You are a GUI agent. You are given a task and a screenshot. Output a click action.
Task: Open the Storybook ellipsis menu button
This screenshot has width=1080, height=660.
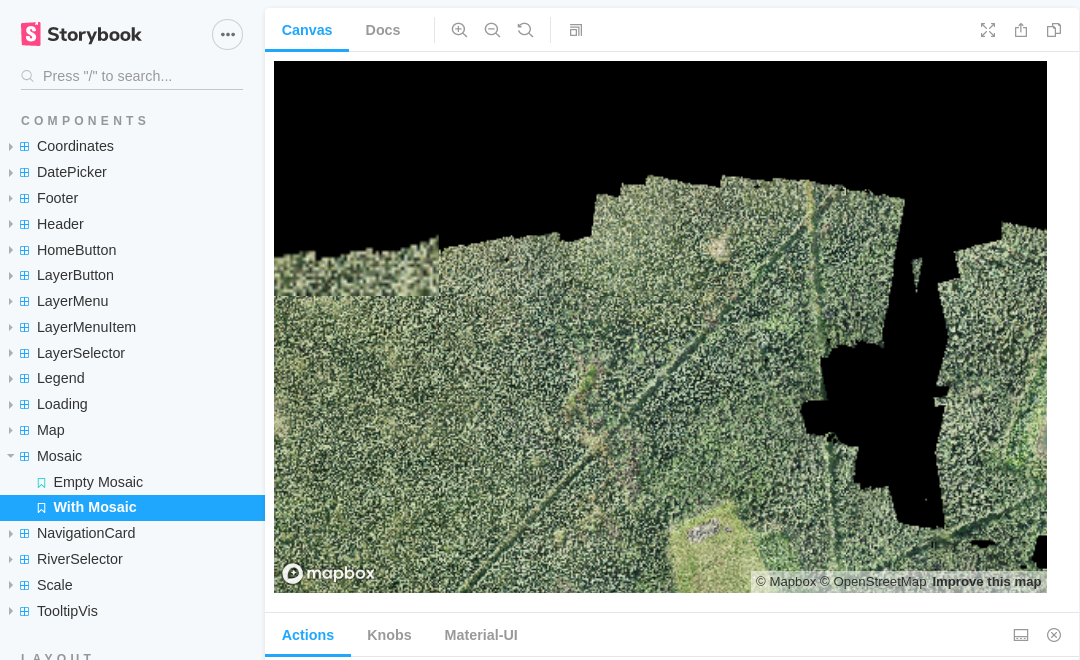coord(227,34)
